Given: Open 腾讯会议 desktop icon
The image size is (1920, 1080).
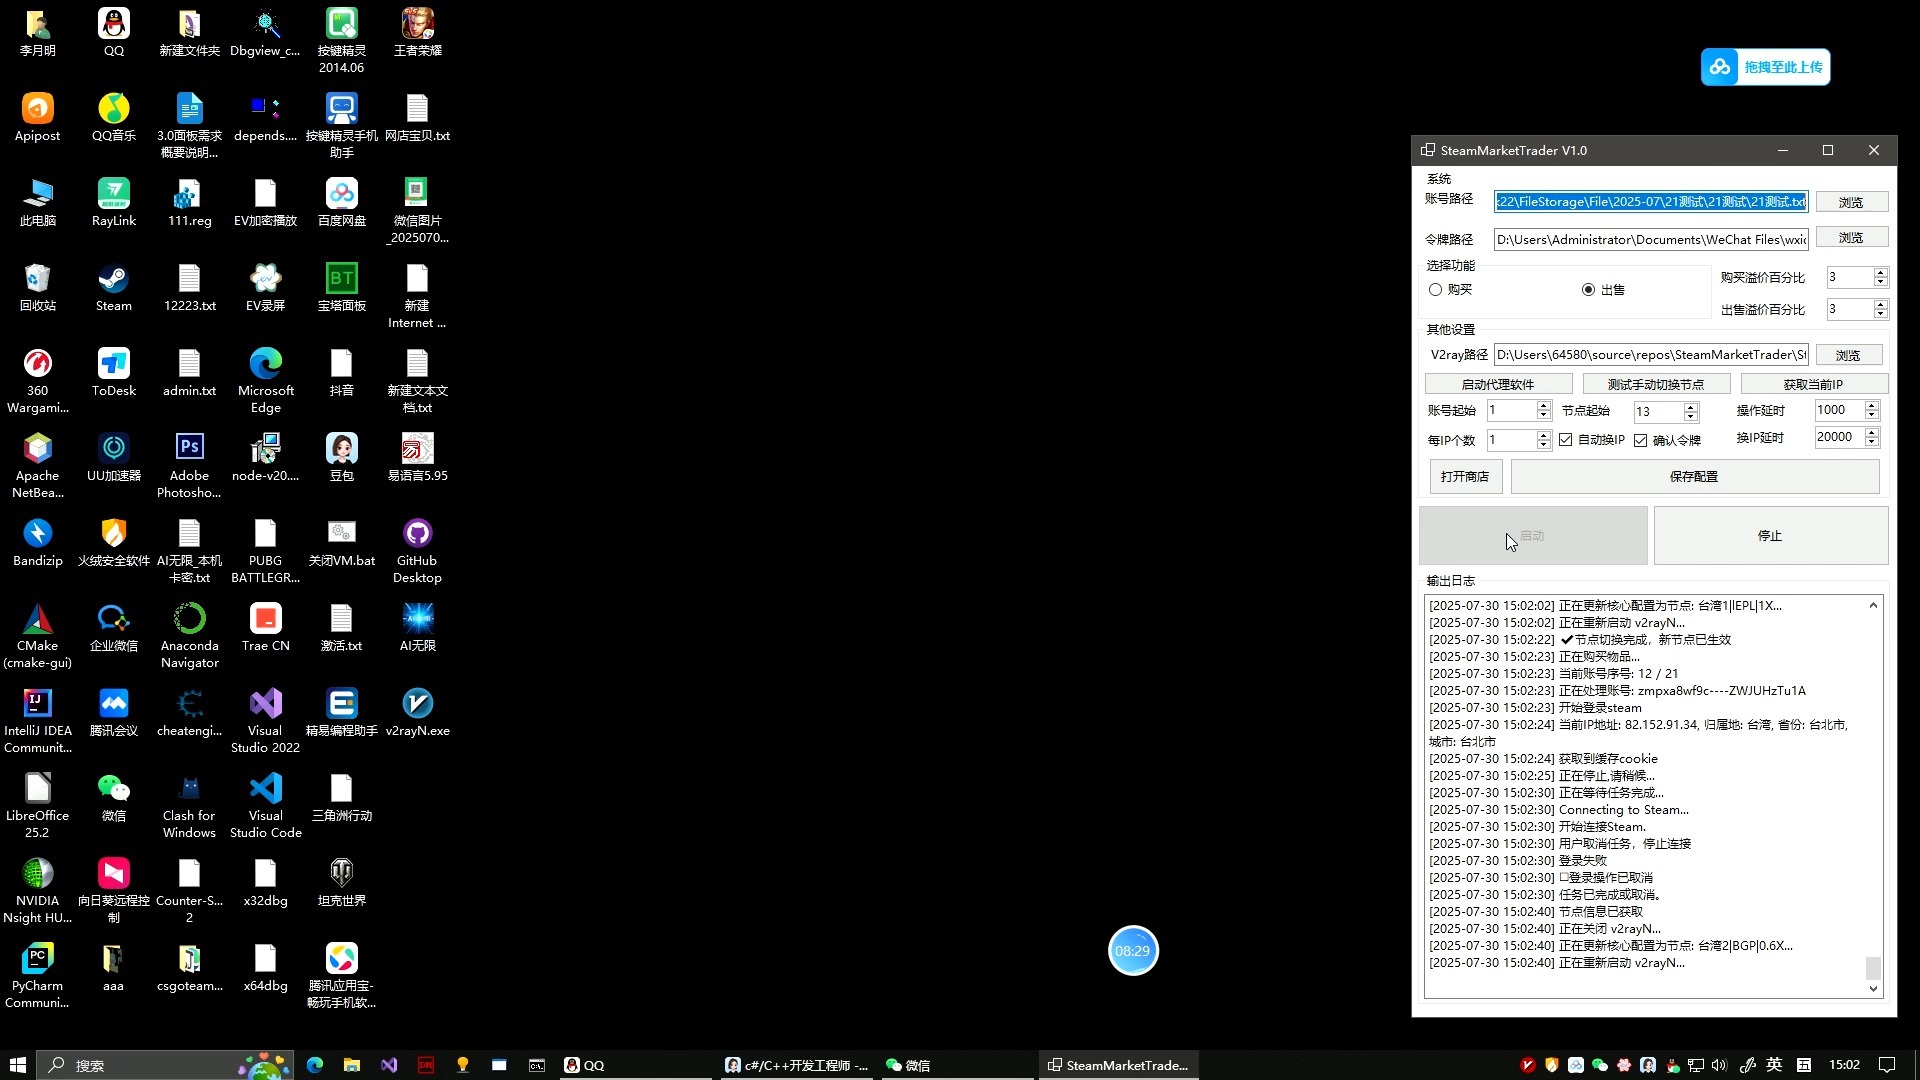Looking at the screenshot, I should coord(113,713).
